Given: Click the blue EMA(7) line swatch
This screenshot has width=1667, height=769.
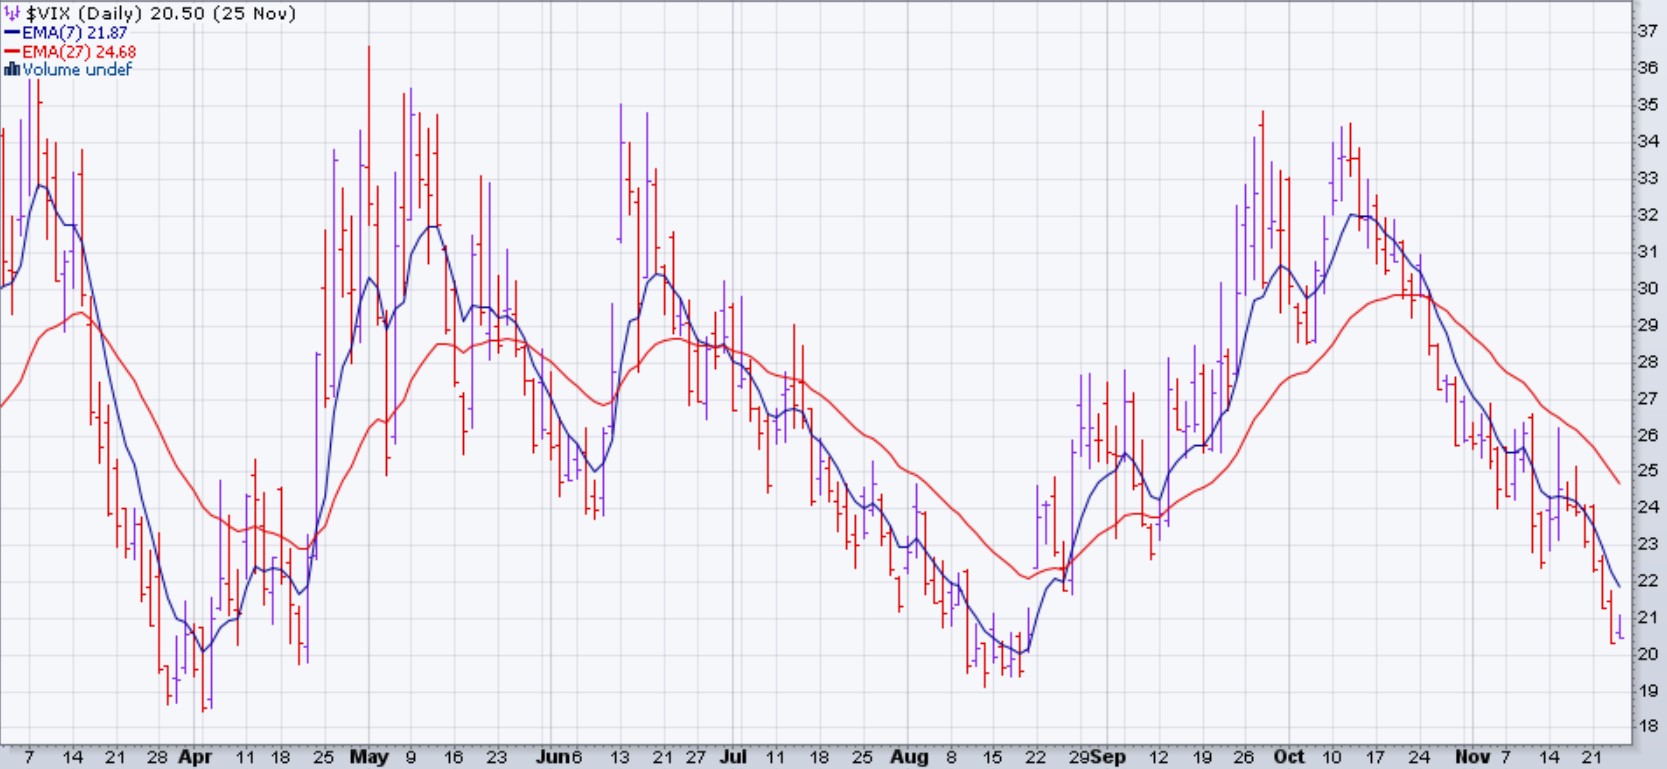Looking at the screenshot, I should pyautogui.click(x=12, y=33).
